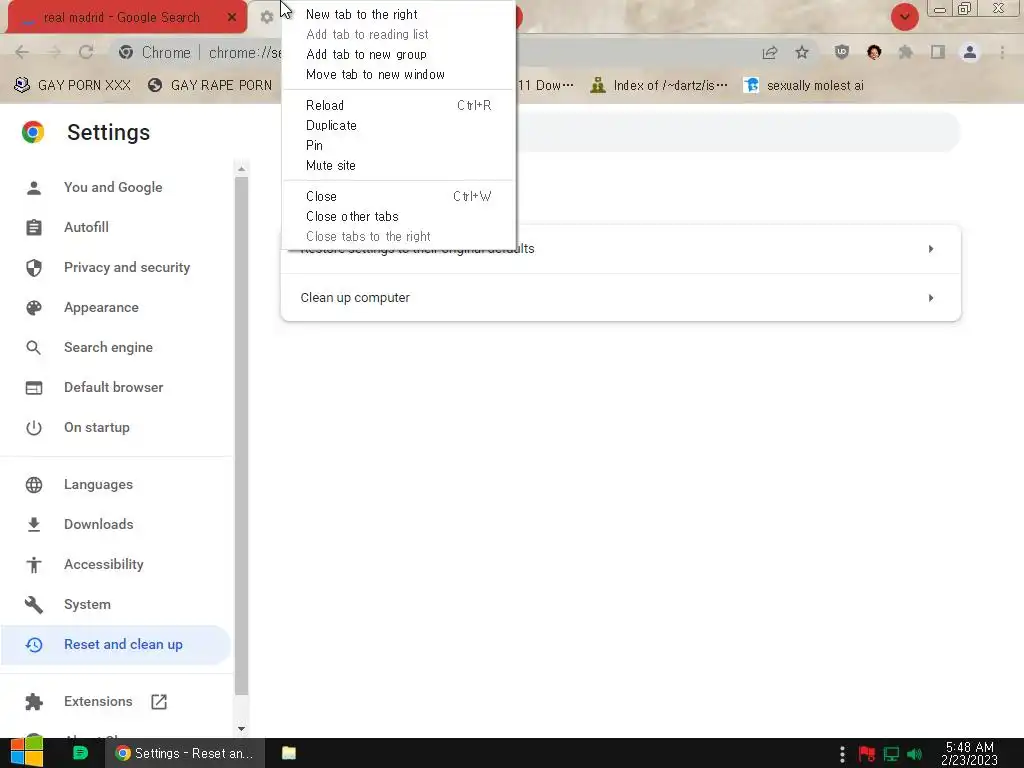Open the 'Index of /~dartz/is…' bookmark
1024x768 pixels.
658,86
